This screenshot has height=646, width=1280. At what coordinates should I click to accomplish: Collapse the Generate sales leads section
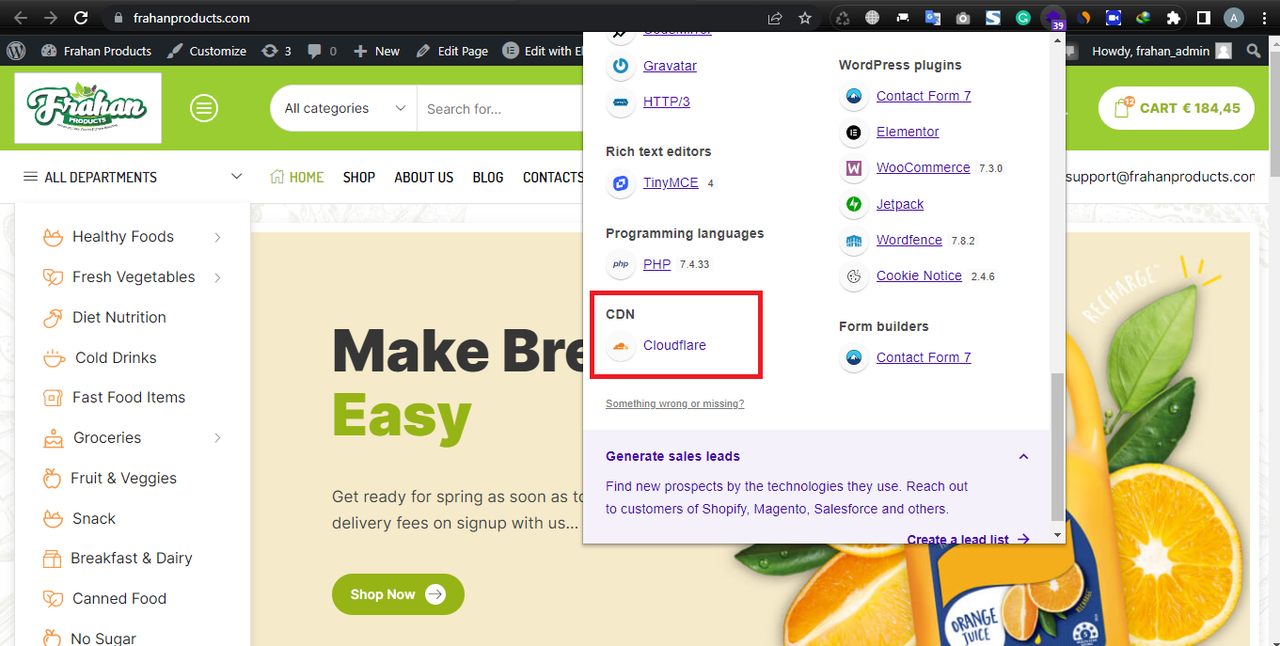coord(1023,457)
